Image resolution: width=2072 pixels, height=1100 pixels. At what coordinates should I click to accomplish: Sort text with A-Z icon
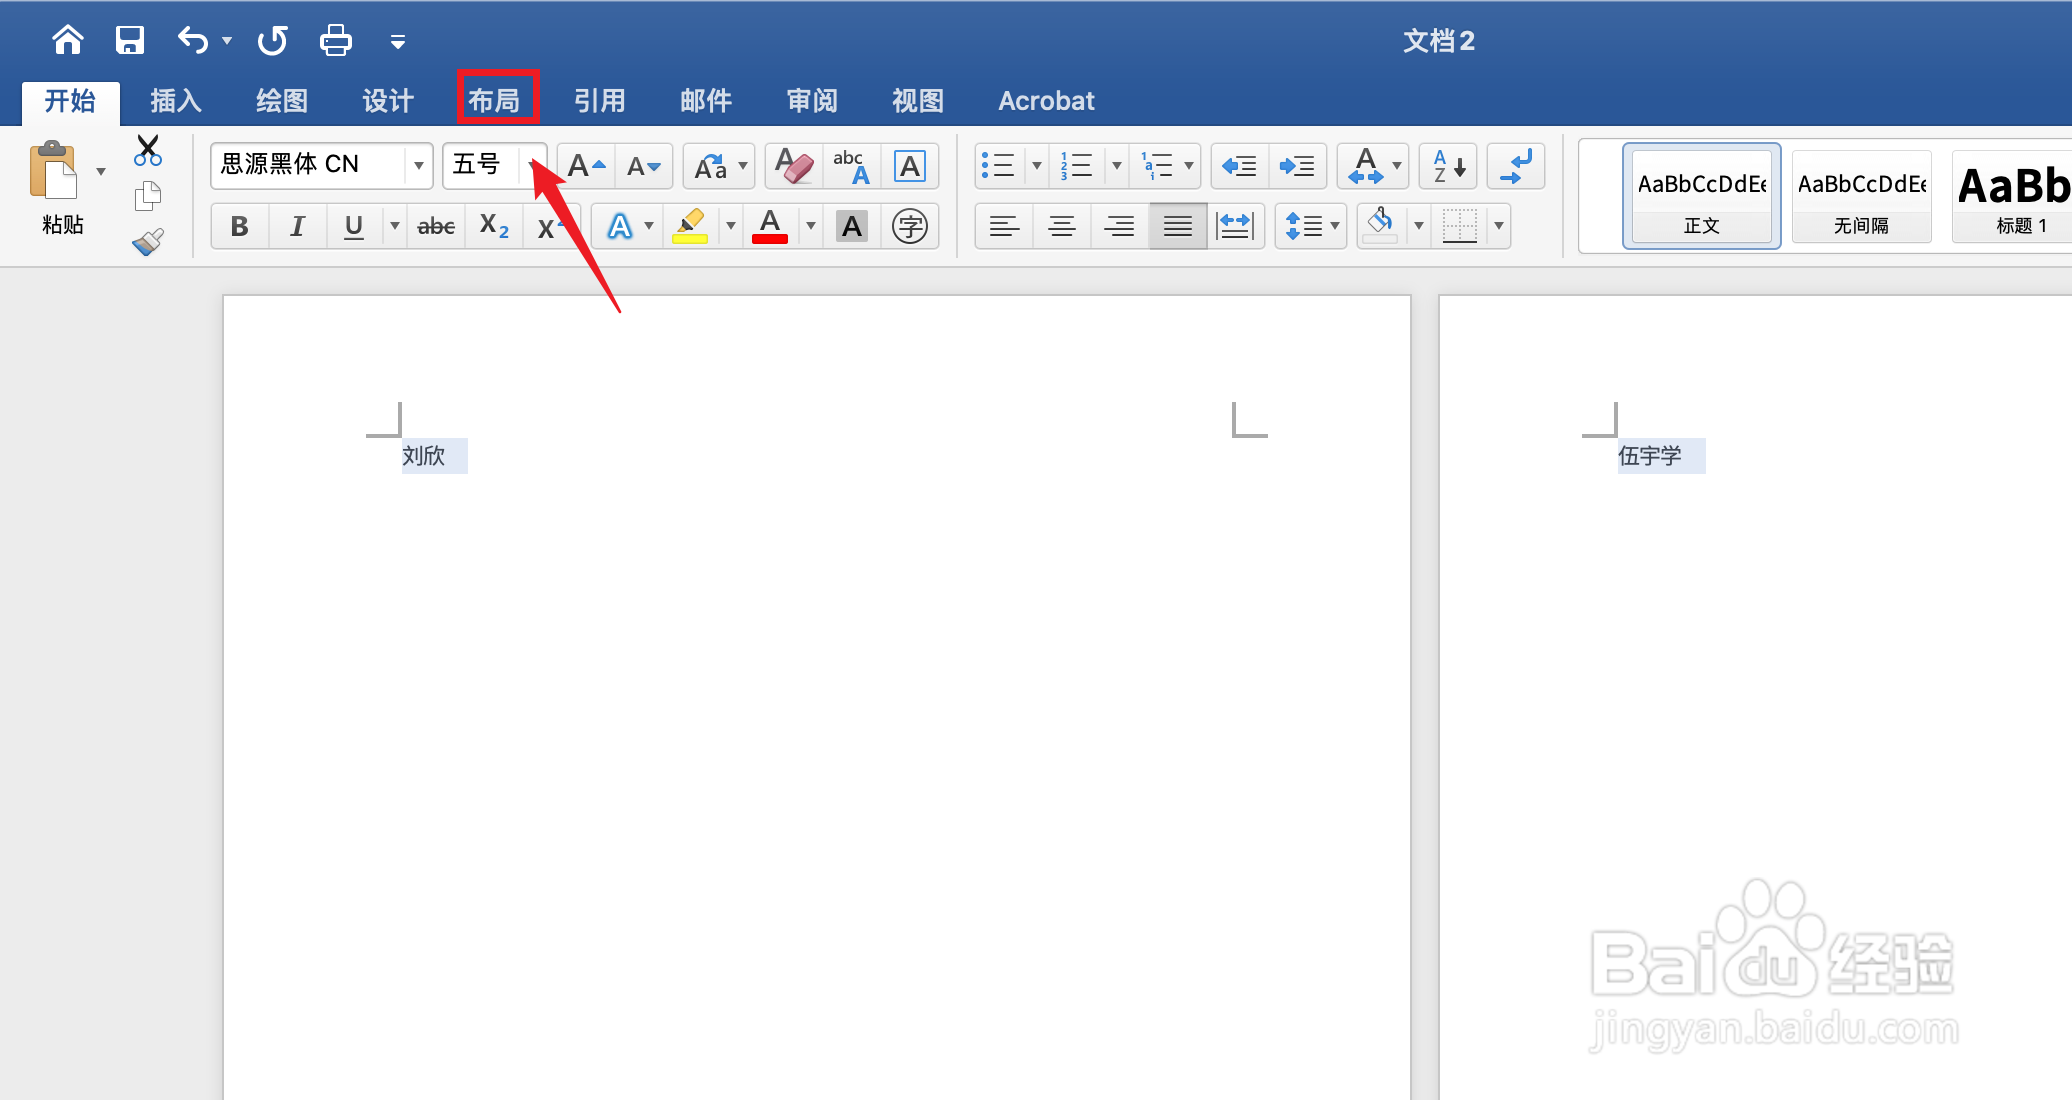click(x=1449, y=166)
